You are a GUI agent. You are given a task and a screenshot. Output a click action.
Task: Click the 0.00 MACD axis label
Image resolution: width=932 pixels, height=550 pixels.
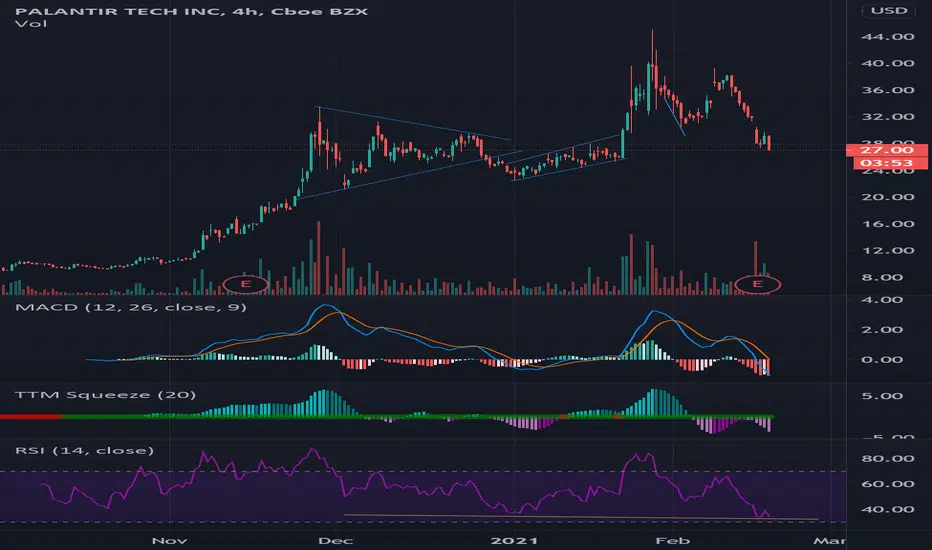[x=882, y=360]
